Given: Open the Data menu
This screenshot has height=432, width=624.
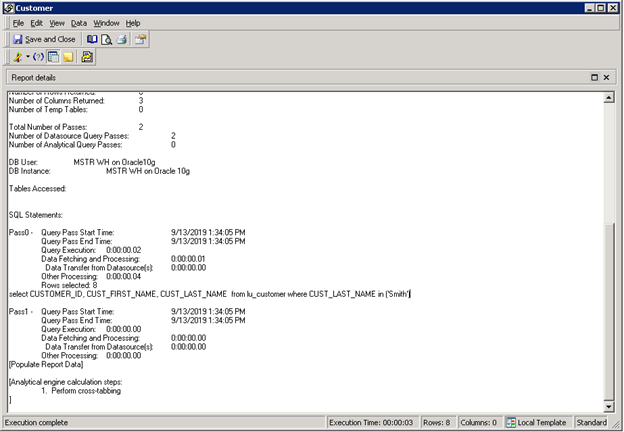Looking at the screenshot, I should (78, 22).
